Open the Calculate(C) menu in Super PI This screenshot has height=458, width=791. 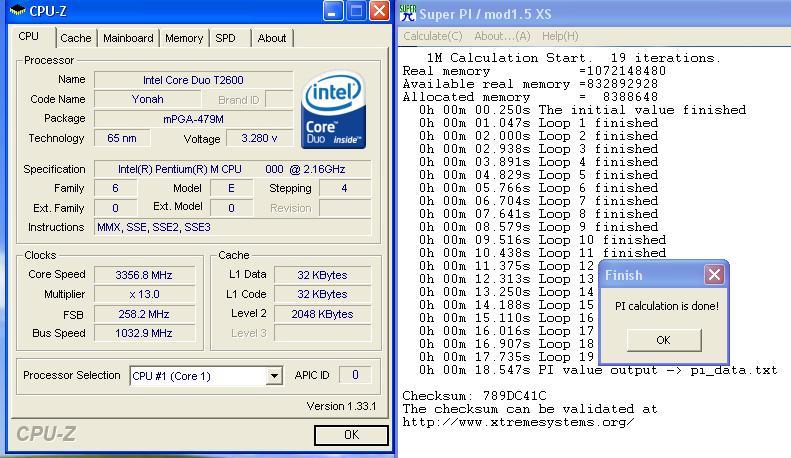(x=432, y=36)
